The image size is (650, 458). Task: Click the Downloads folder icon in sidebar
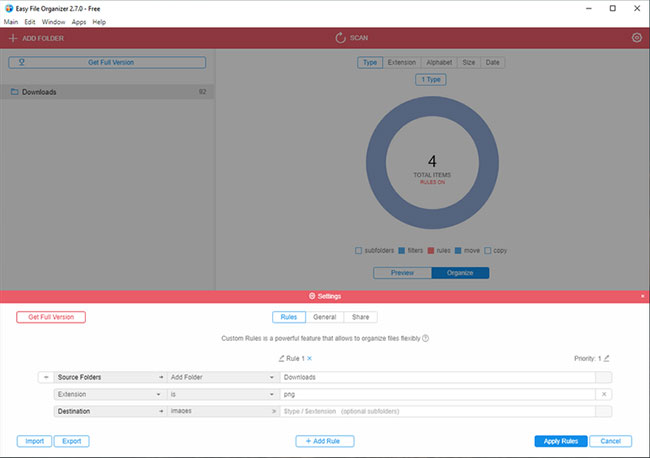pos(15,92)
